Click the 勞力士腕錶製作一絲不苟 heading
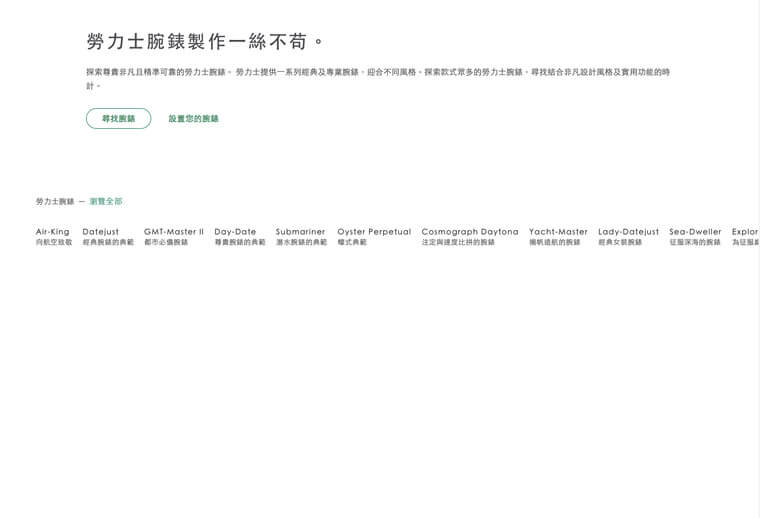760x518 pixels. [x=206, y=42]
